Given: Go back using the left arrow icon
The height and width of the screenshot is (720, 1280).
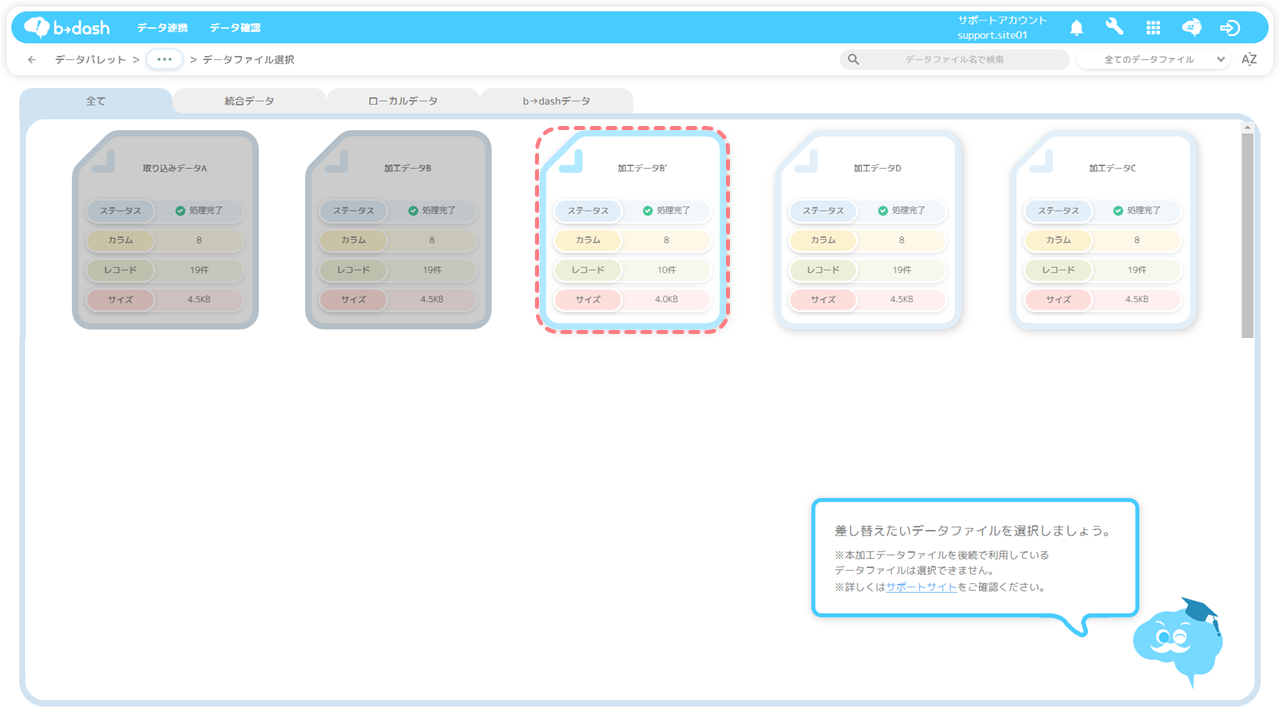Looking at the screenshot, I should [32, 60].
